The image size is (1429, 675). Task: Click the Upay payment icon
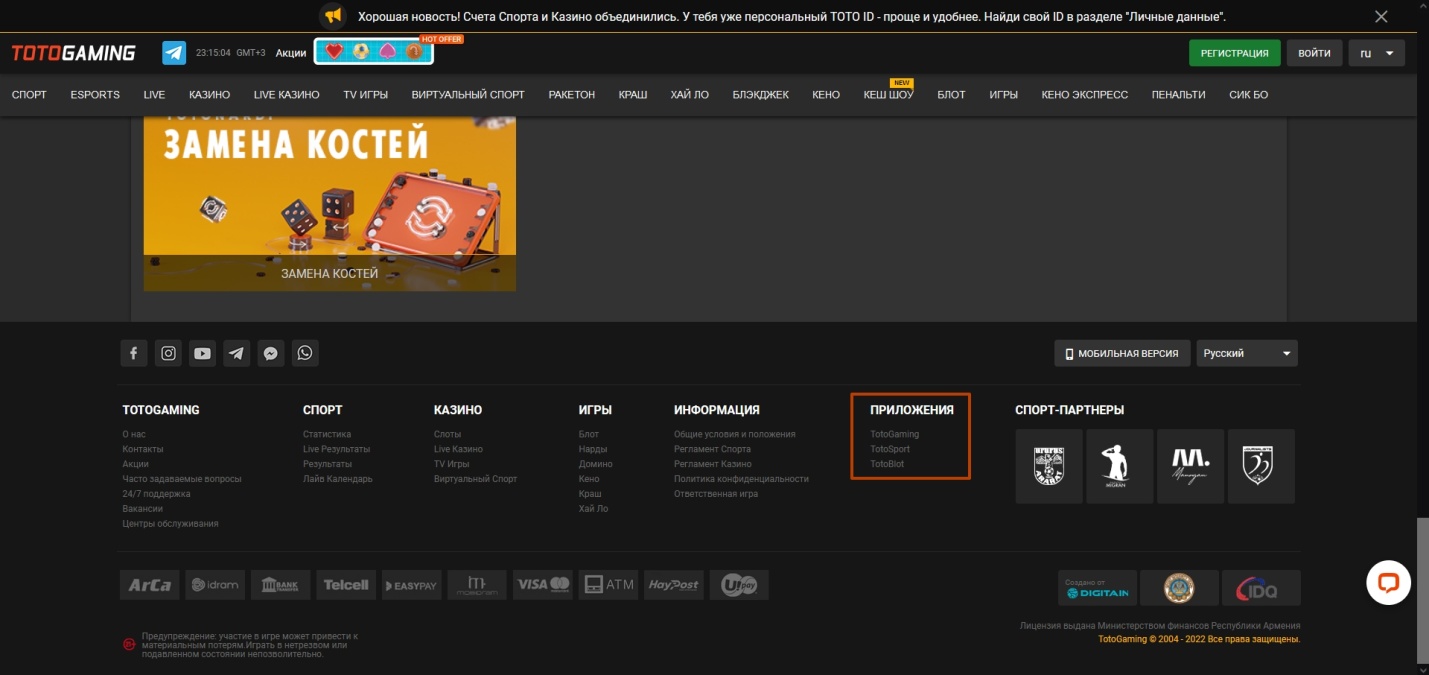click(x=739, y=585)
